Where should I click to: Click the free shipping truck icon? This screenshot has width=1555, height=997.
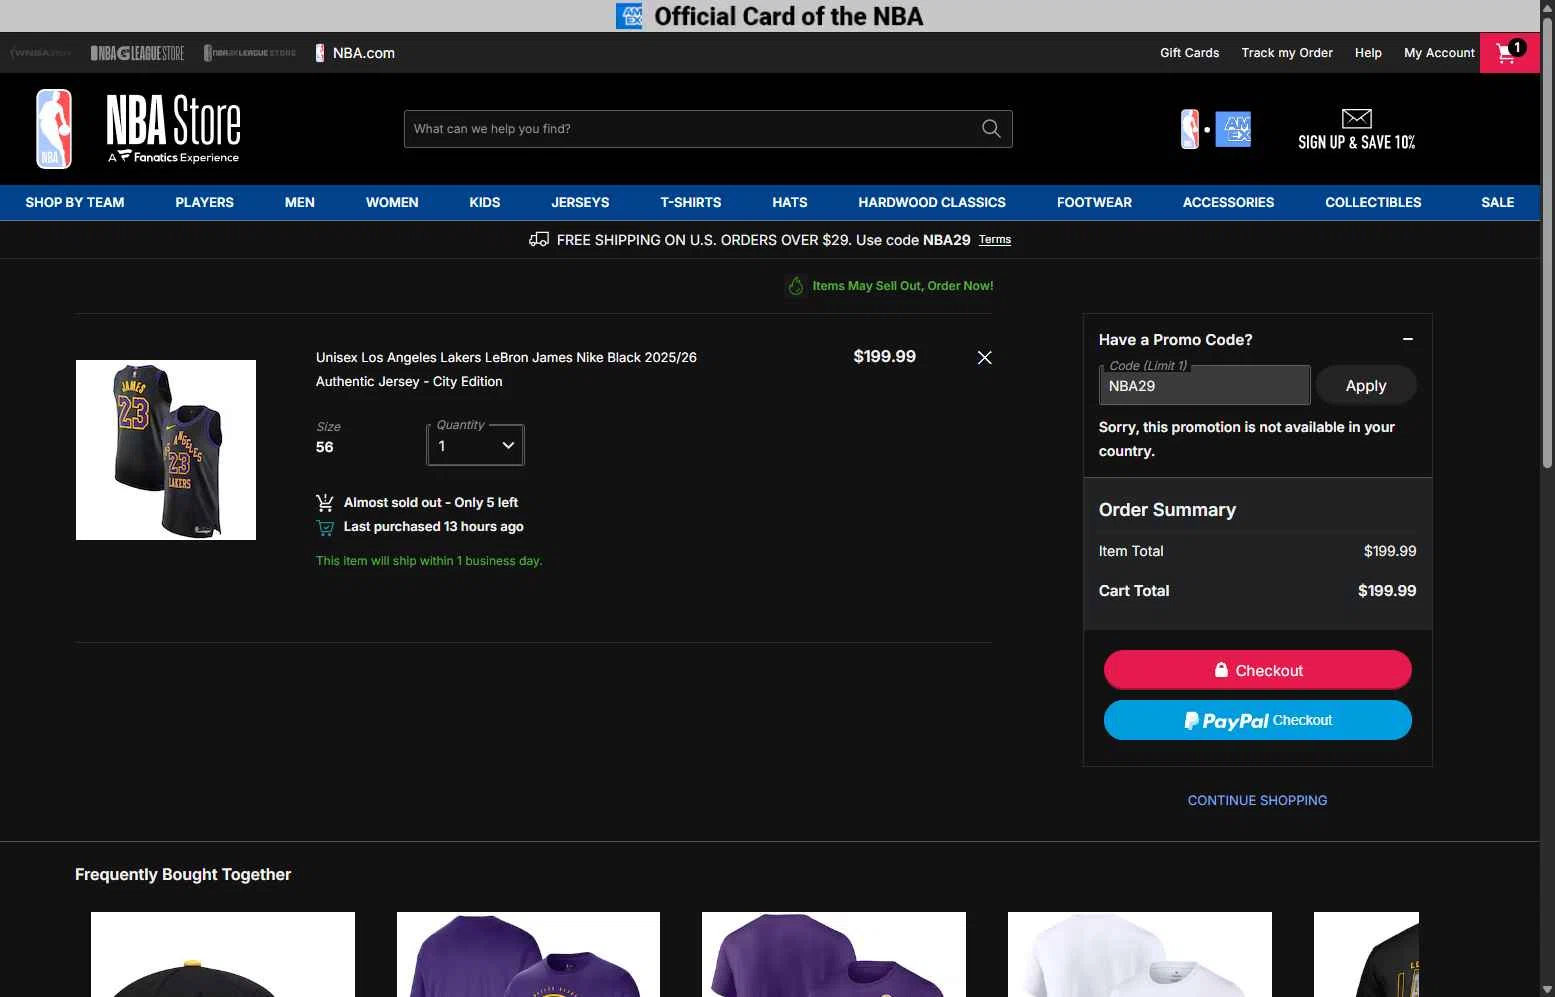539,239
